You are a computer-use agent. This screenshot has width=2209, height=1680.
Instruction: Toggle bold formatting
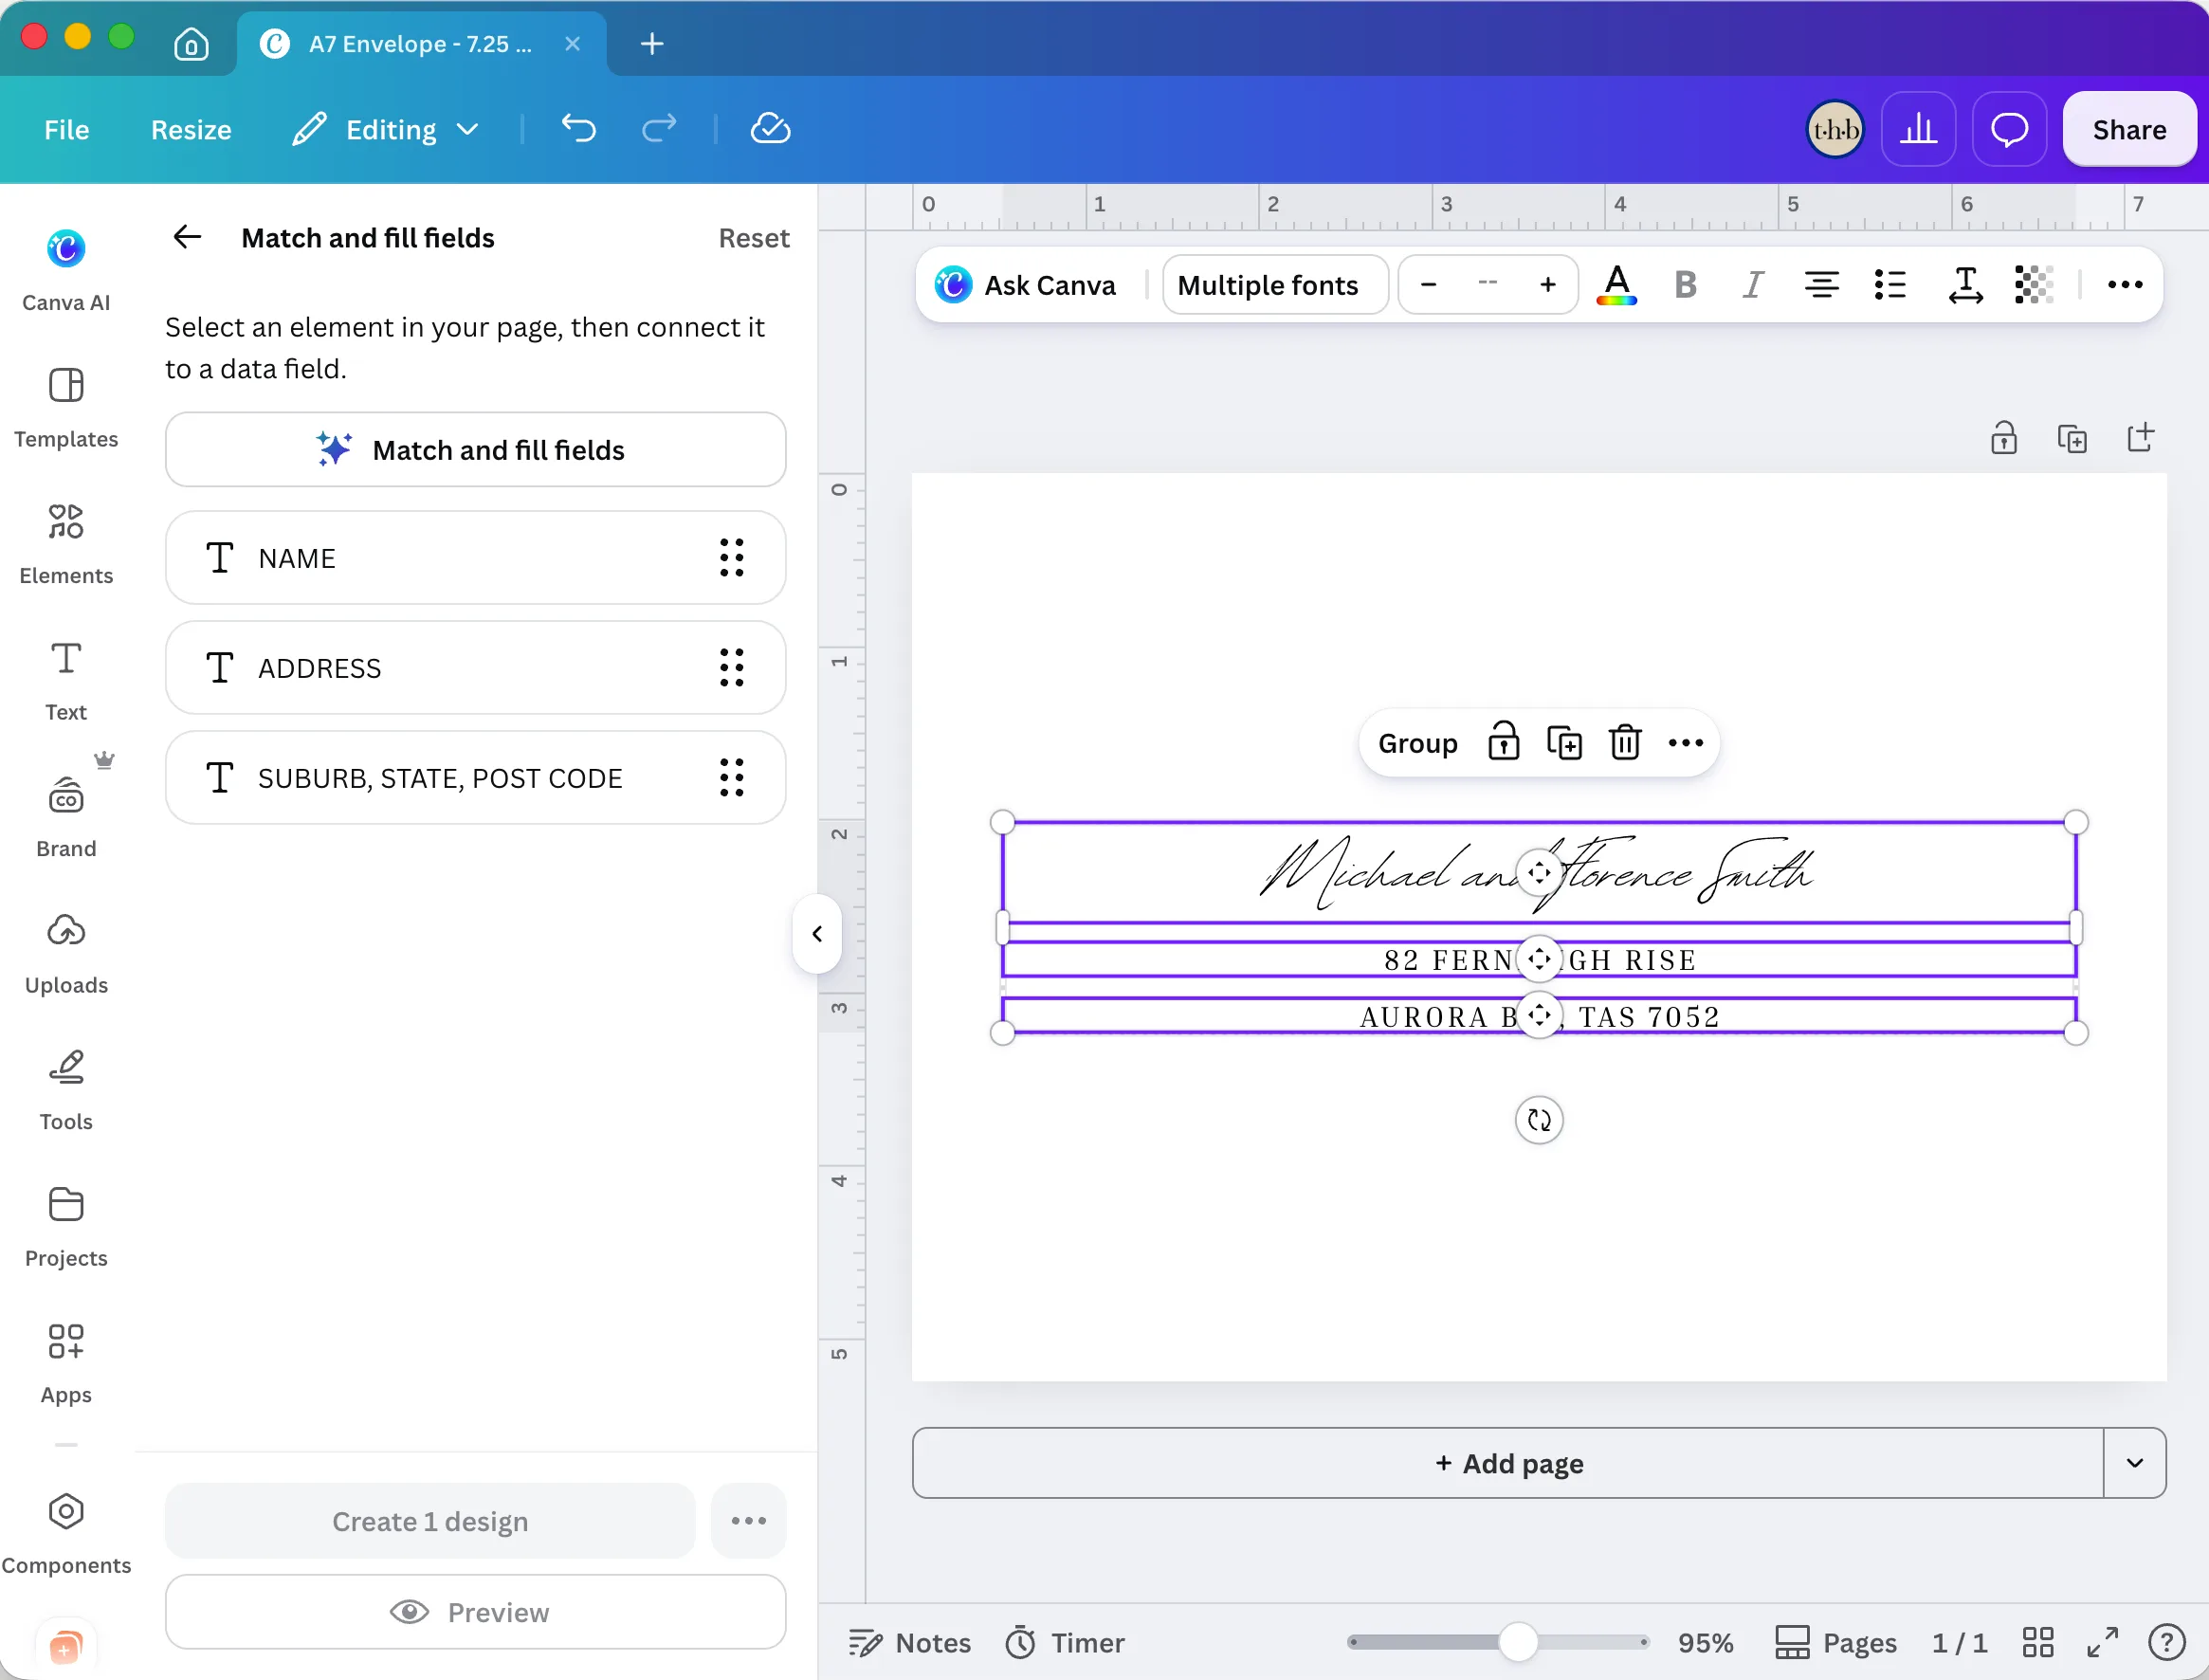[1685, 285]
